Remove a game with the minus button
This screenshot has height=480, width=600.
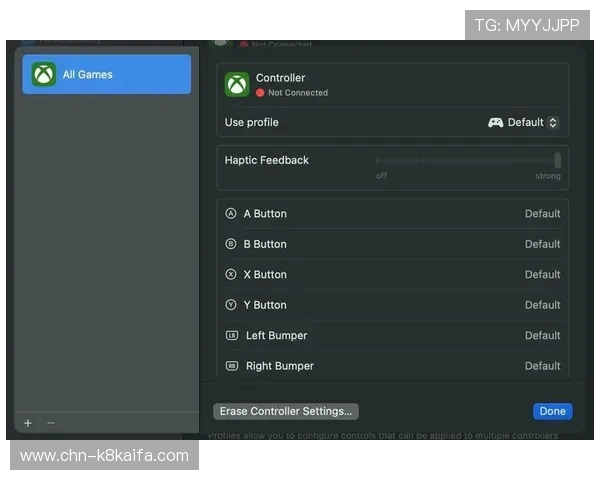(x=51, y=423)
